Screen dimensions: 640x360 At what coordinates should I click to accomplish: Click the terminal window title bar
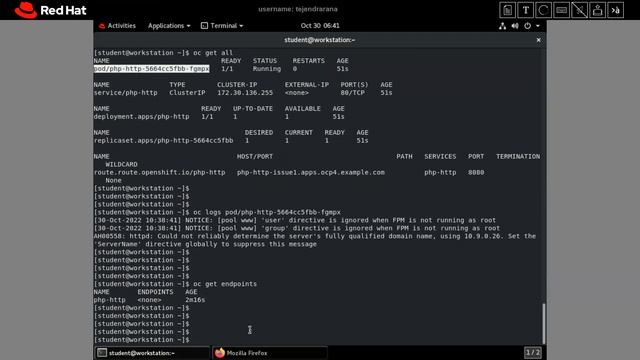(x=320, y=40)
